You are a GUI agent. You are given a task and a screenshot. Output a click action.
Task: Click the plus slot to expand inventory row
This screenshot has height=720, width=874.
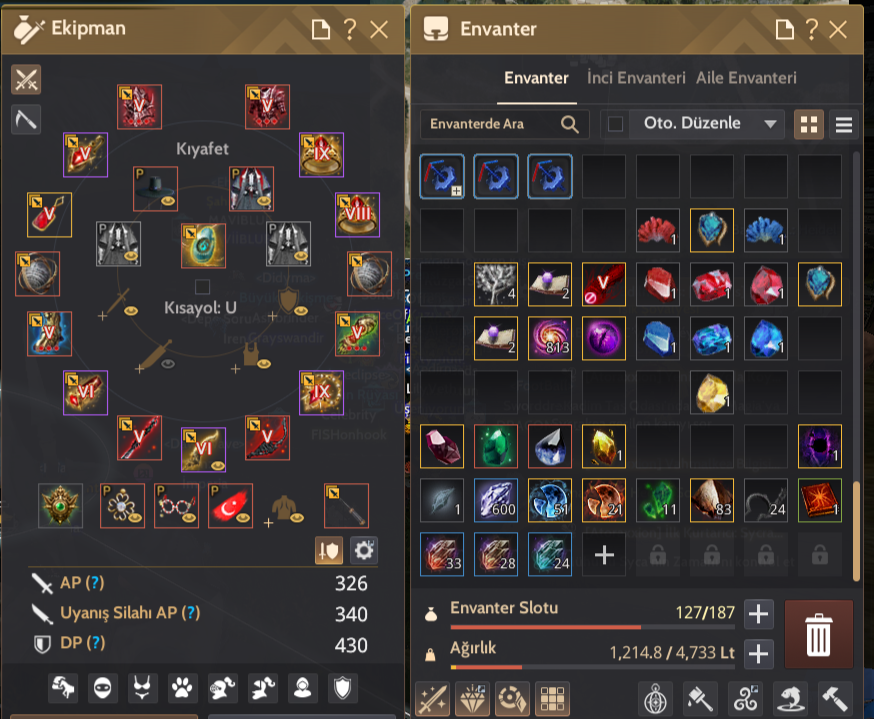click(604, 554)
